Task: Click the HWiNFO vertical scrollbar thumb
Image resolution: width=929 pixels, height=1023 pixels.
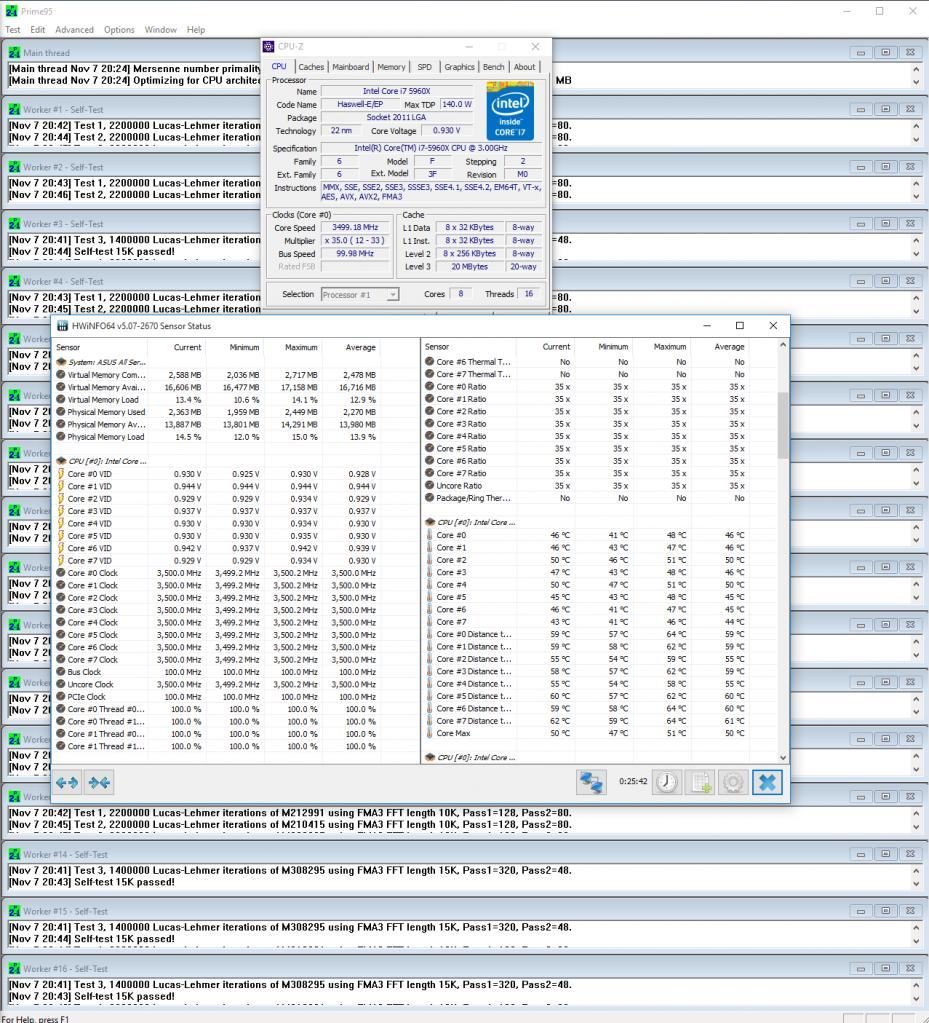Action: click(x=783, y=425)
